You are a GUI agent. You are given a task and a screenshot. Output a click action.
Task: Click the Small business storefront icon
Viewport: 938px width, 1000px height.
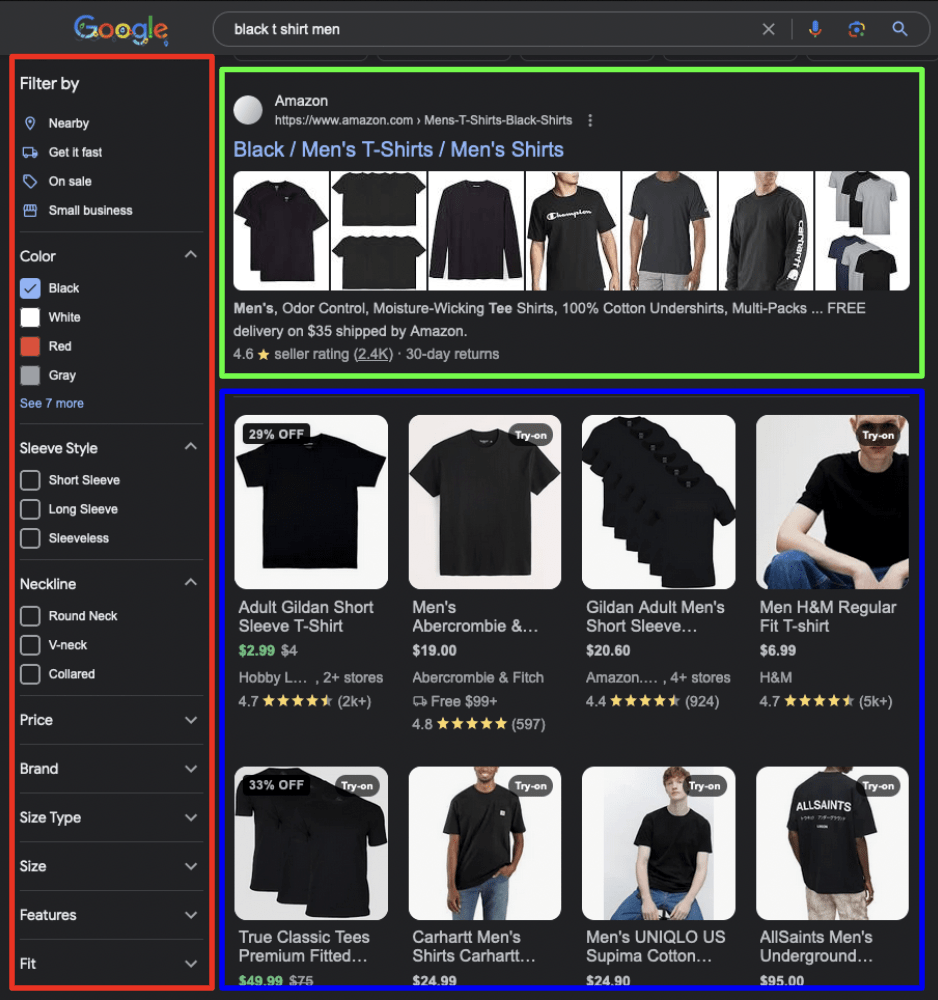point(31,210)
